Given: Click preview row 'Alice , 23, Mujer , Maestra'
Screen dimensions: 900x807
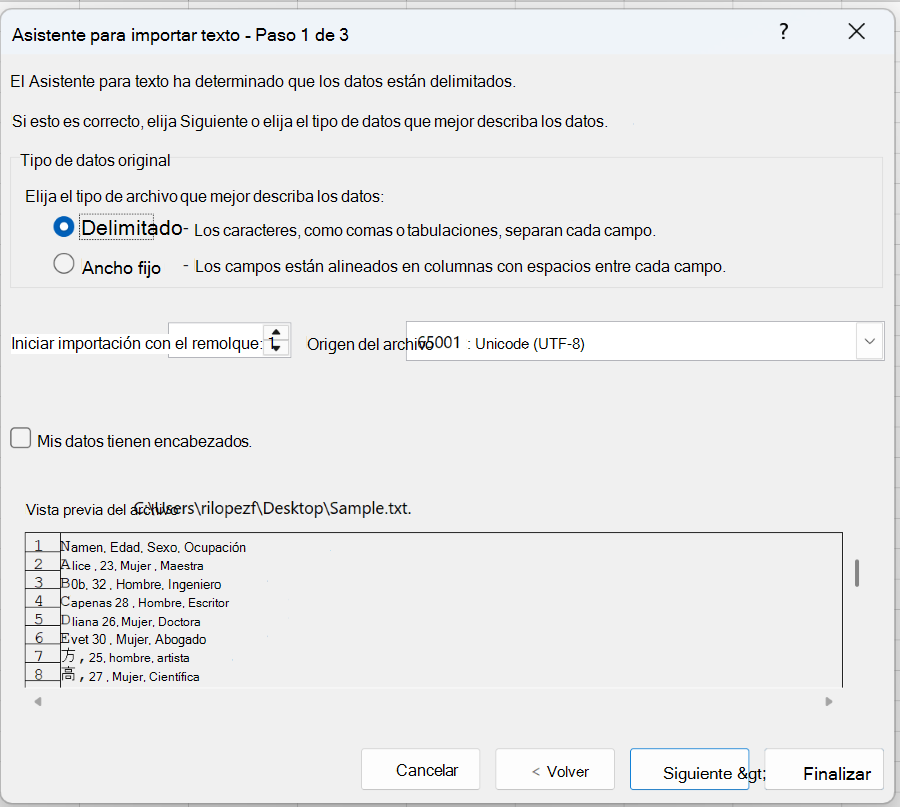Looking at the screenshot, I should pyautogui.click(x=132, y=565).
